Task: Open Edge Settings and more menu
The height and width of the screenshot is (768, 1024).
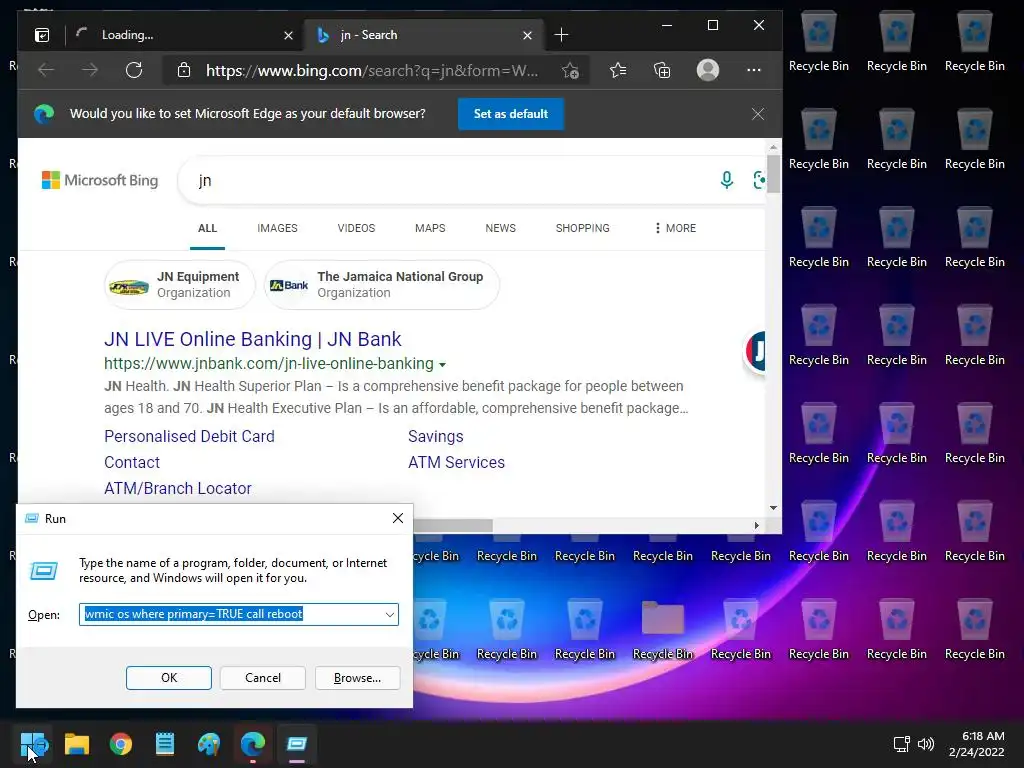Action: tap(754, 70)
